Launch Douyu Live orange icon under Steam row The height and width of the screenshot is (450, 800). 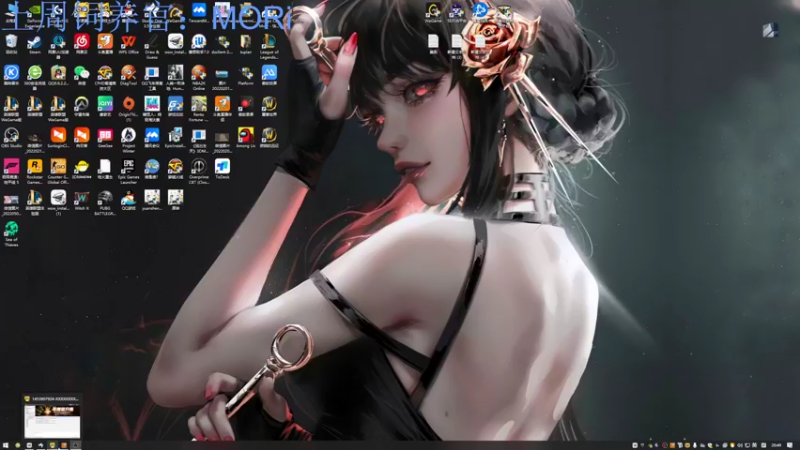(x=105, y=44)
